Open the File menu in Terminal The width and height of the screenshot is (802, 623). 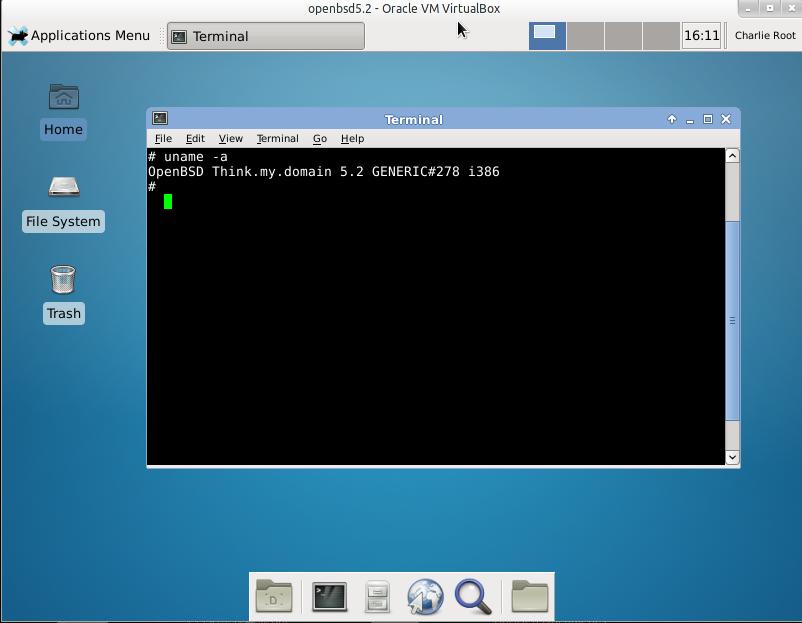pos(163,139)
